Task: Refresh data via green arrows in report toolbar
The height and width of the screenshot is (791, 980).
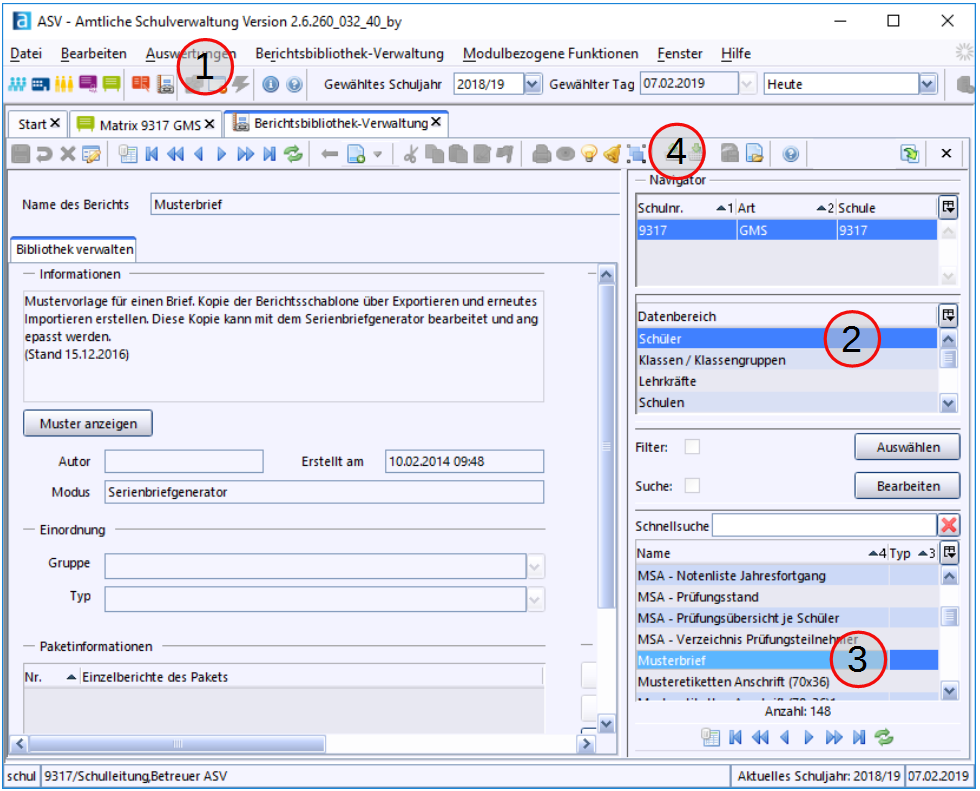Action: (293, 154)
